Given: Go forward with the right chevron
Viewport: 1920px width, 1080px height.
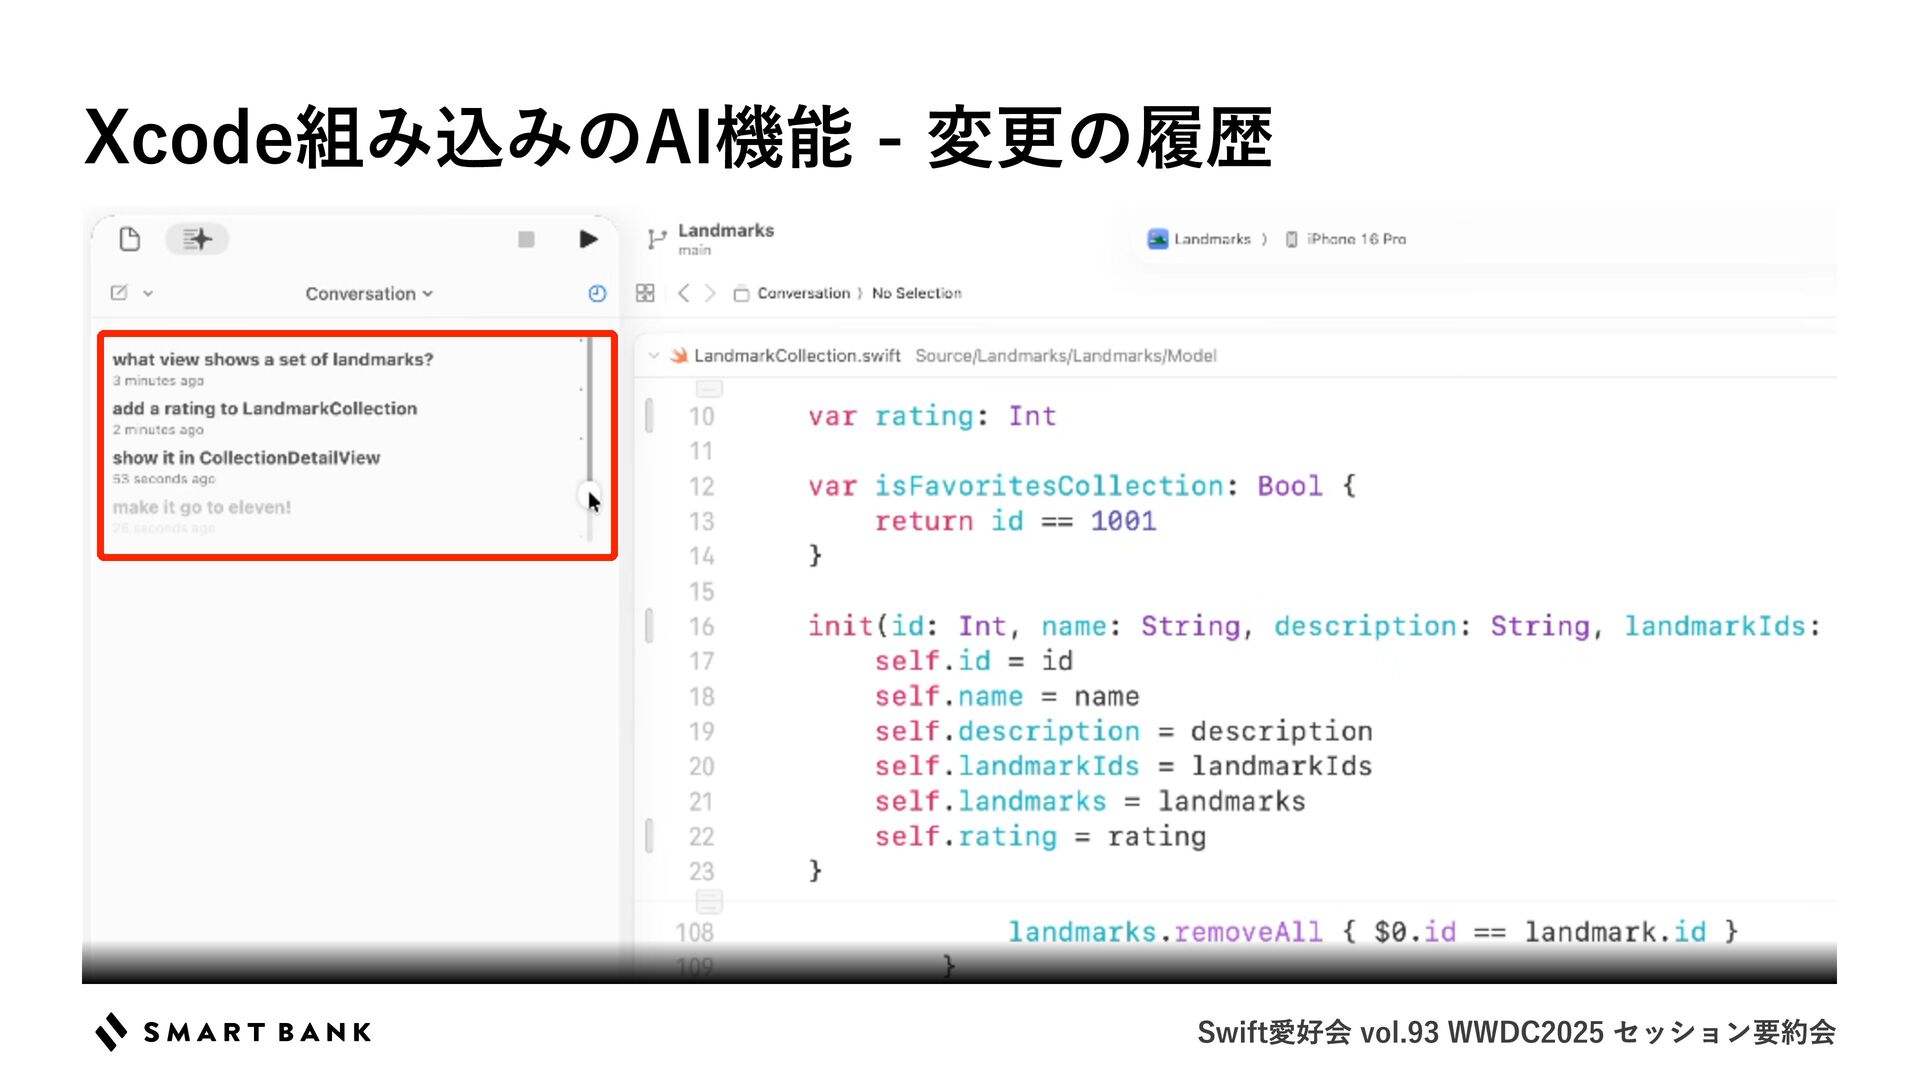Looking at the screenshot, I should pos(710,293).
